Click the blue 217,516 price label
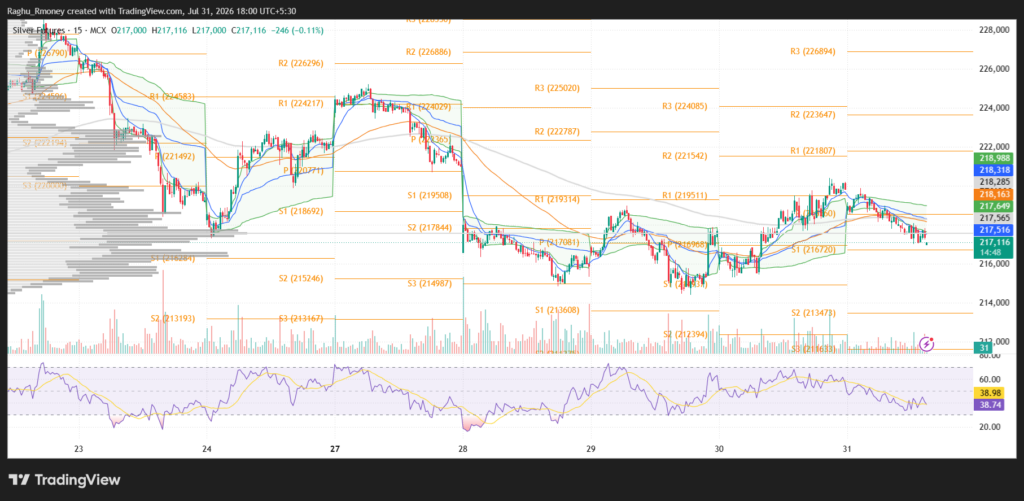This screenshot has height=501, width=1024. pyautogui.click(x=993, y=230)
